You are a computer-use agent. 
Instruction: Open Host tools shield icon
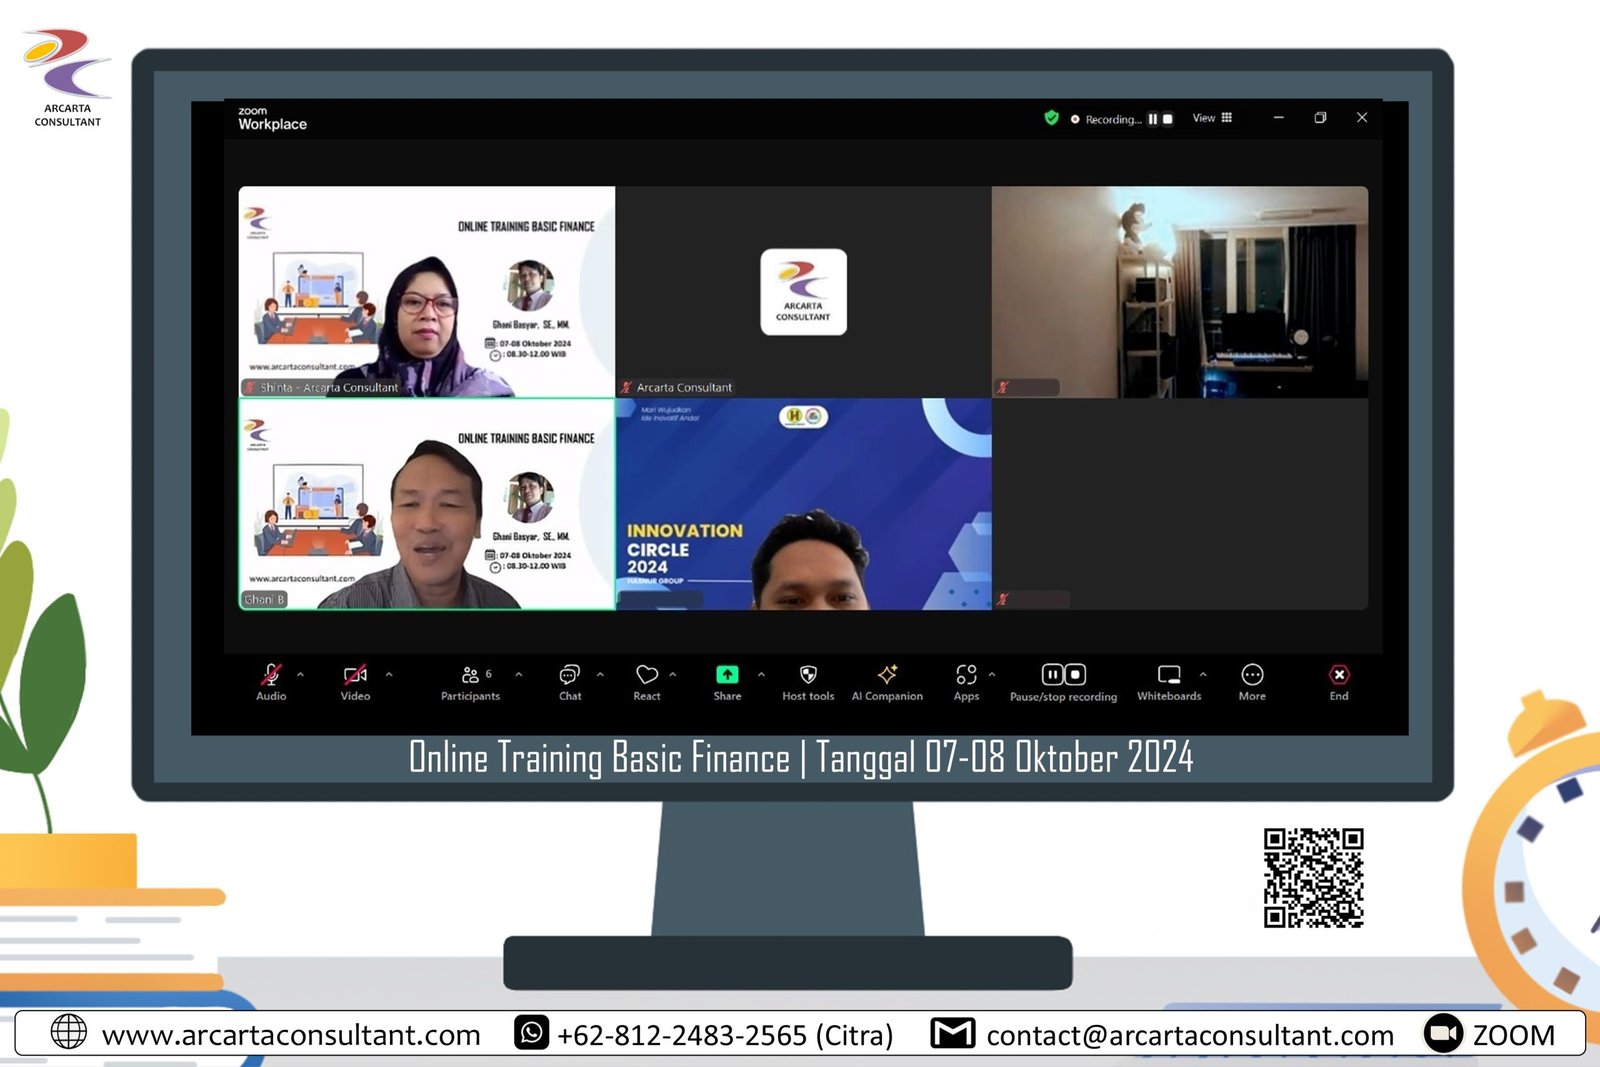(808, 675)
